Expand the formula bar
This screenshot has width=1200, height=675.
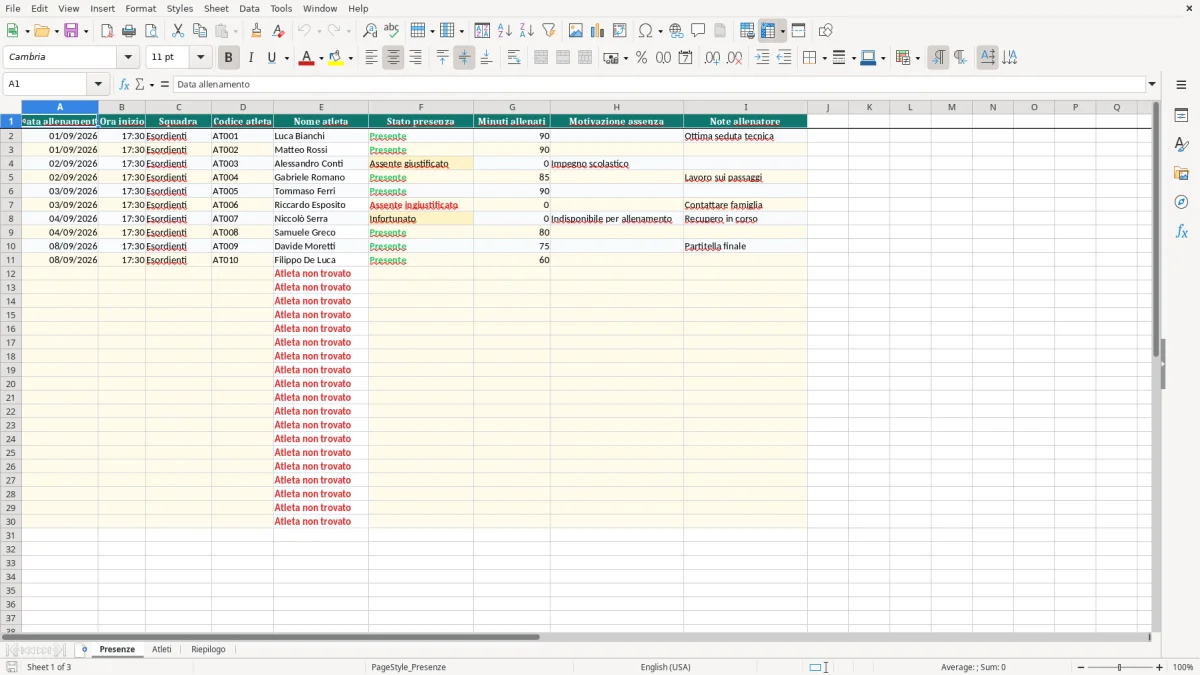point(1152,85)
